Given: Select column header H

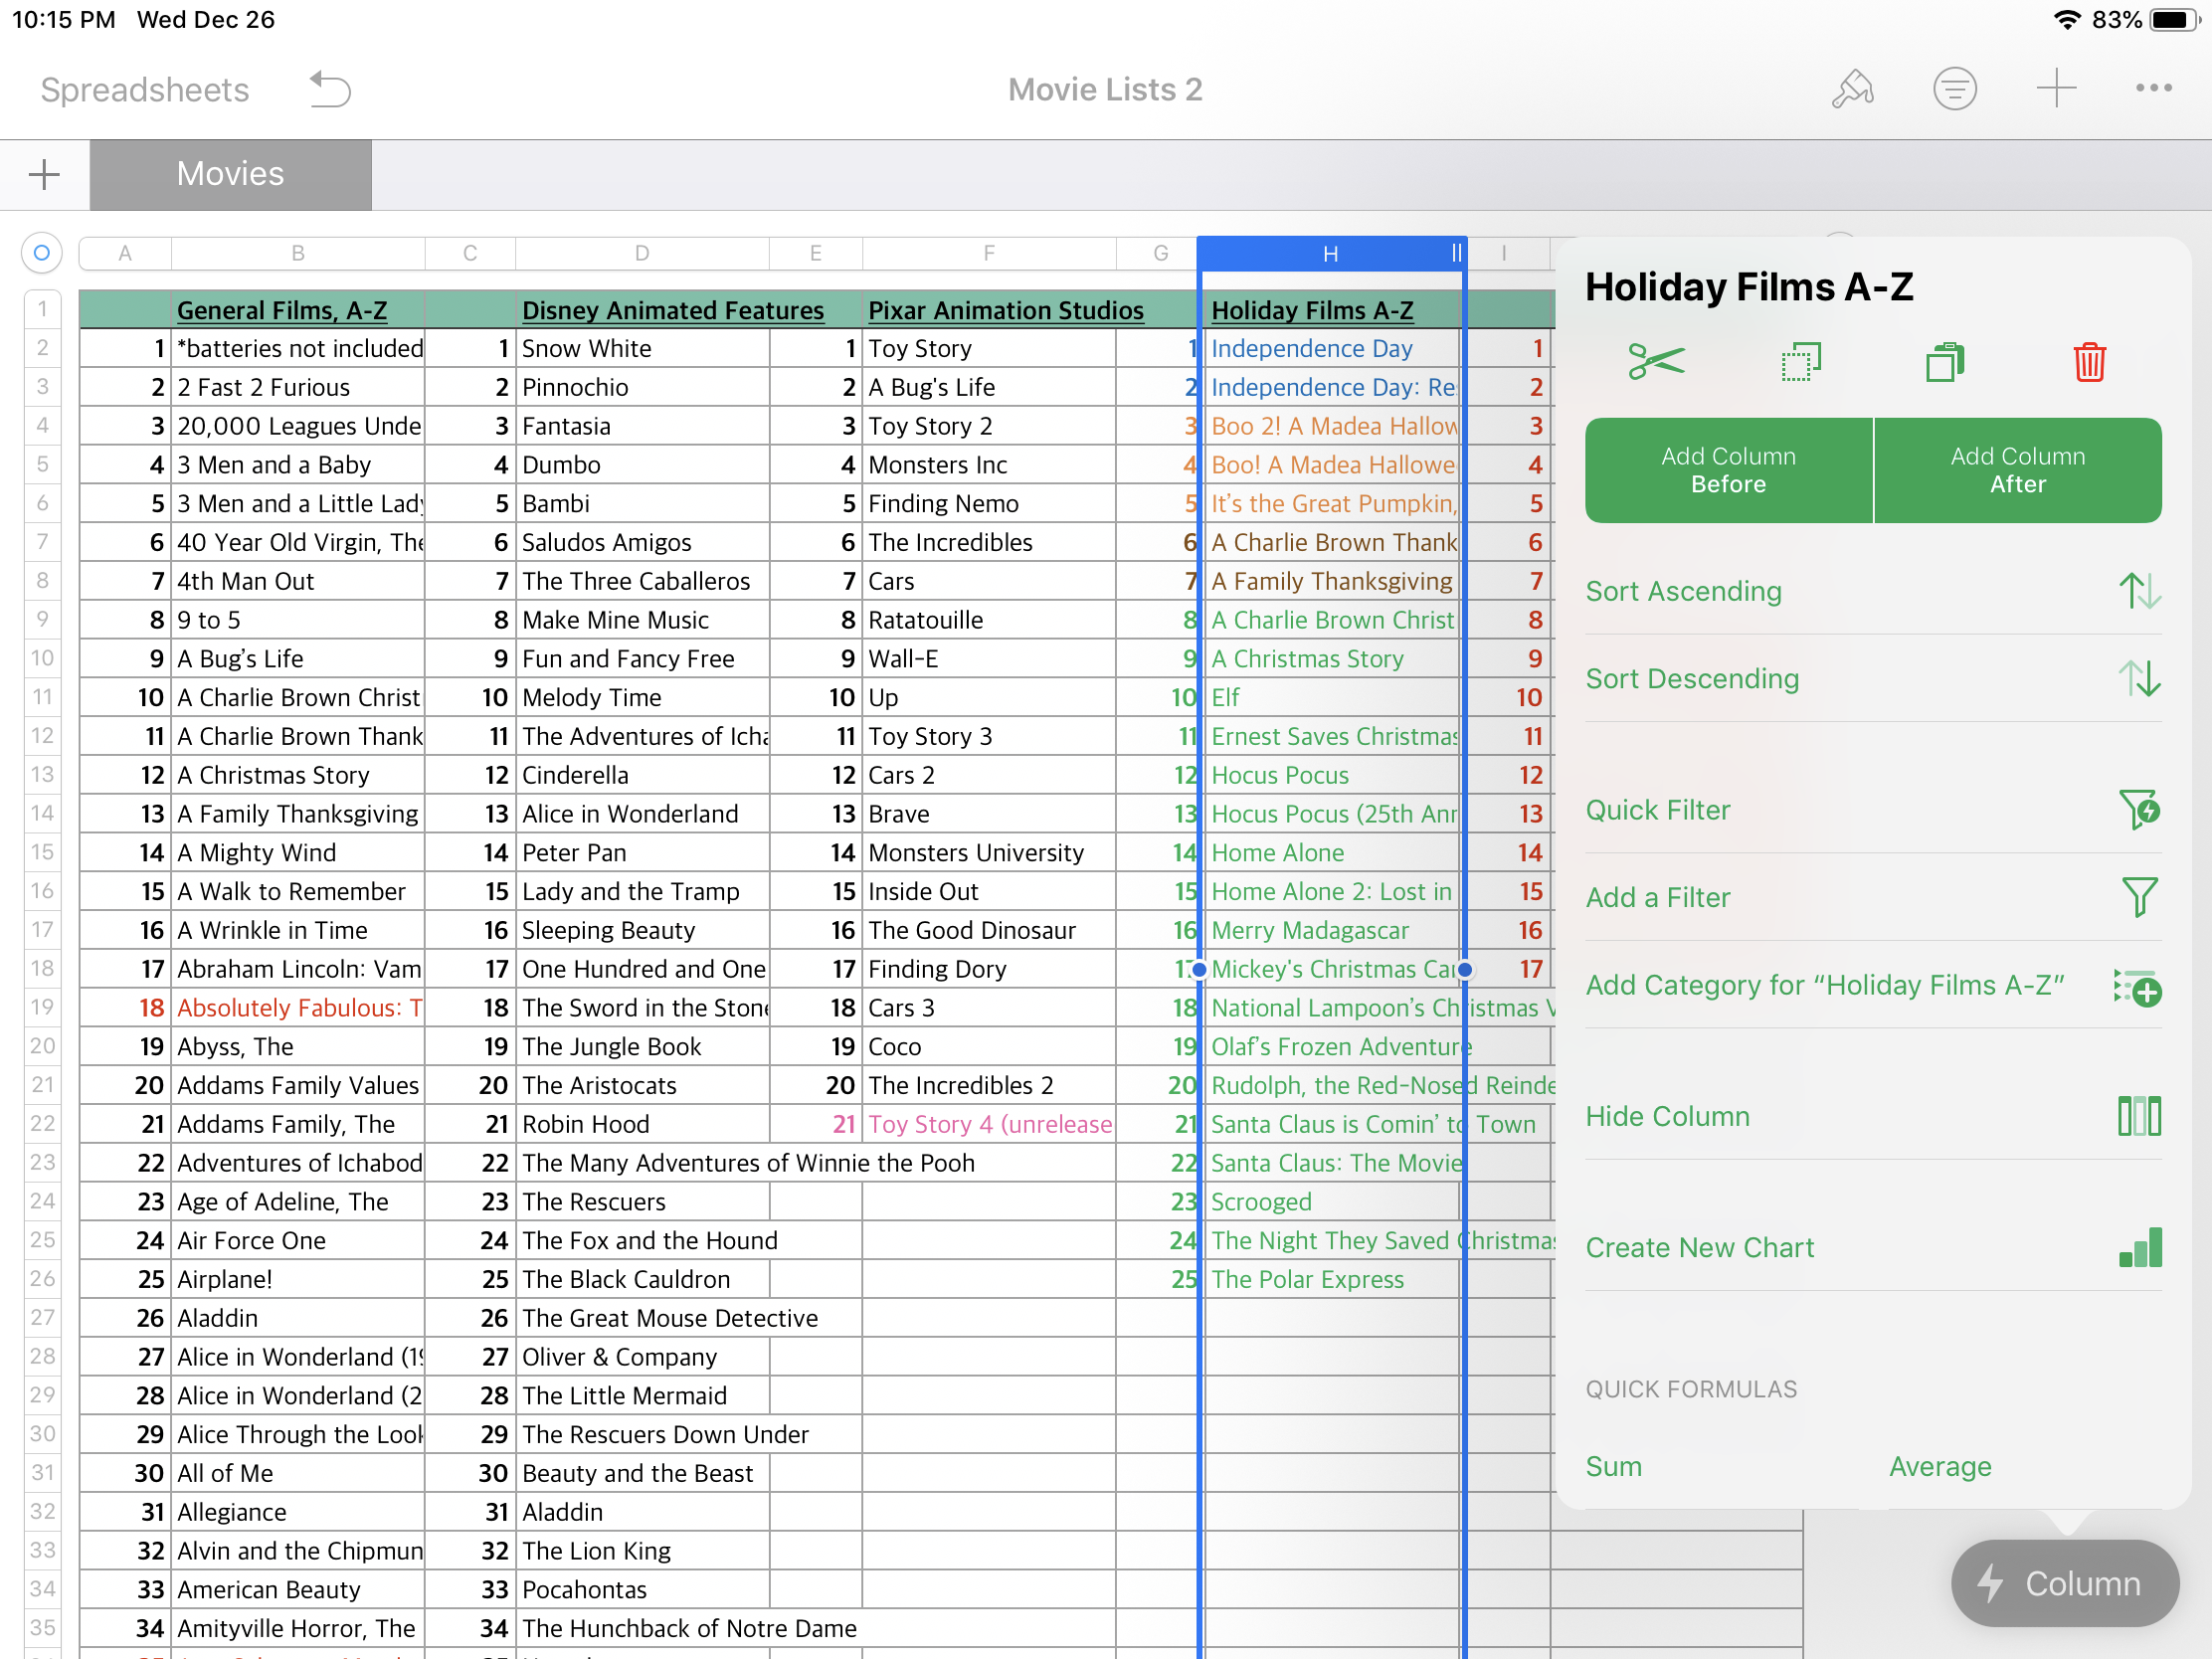Looking at the screenshot, I should [1330, 254].
